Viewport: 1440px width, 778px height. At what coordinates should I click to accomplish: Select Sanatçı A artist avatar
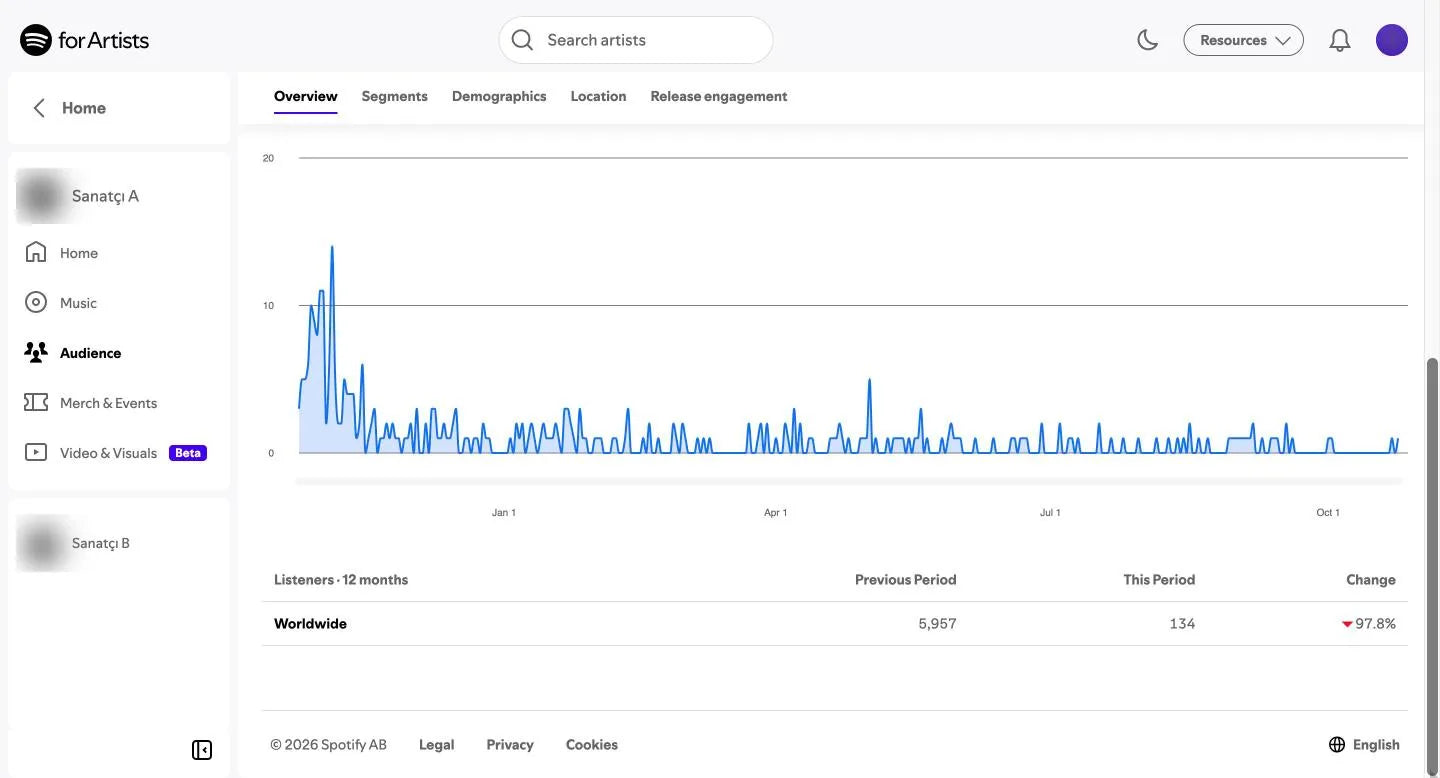click(42, 196)
